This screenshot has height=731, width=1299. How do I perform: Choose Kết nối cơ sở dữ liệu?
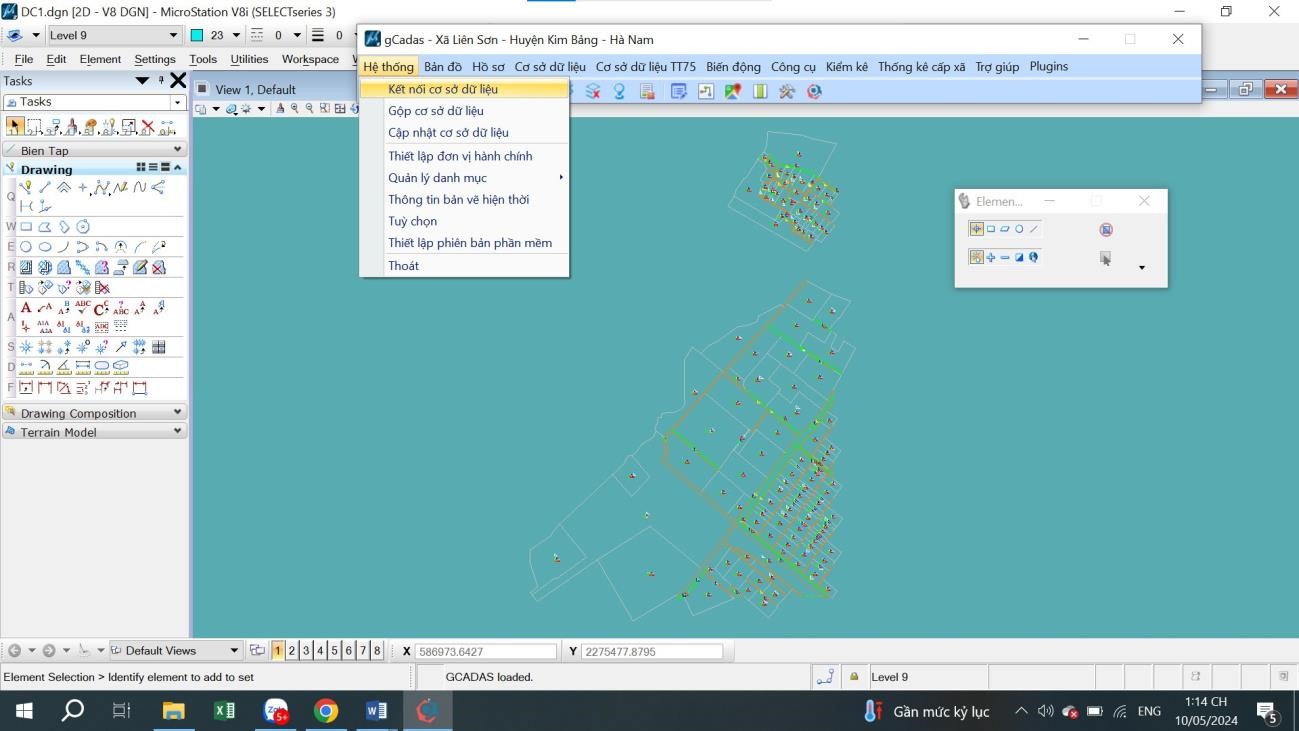(443, 89)
